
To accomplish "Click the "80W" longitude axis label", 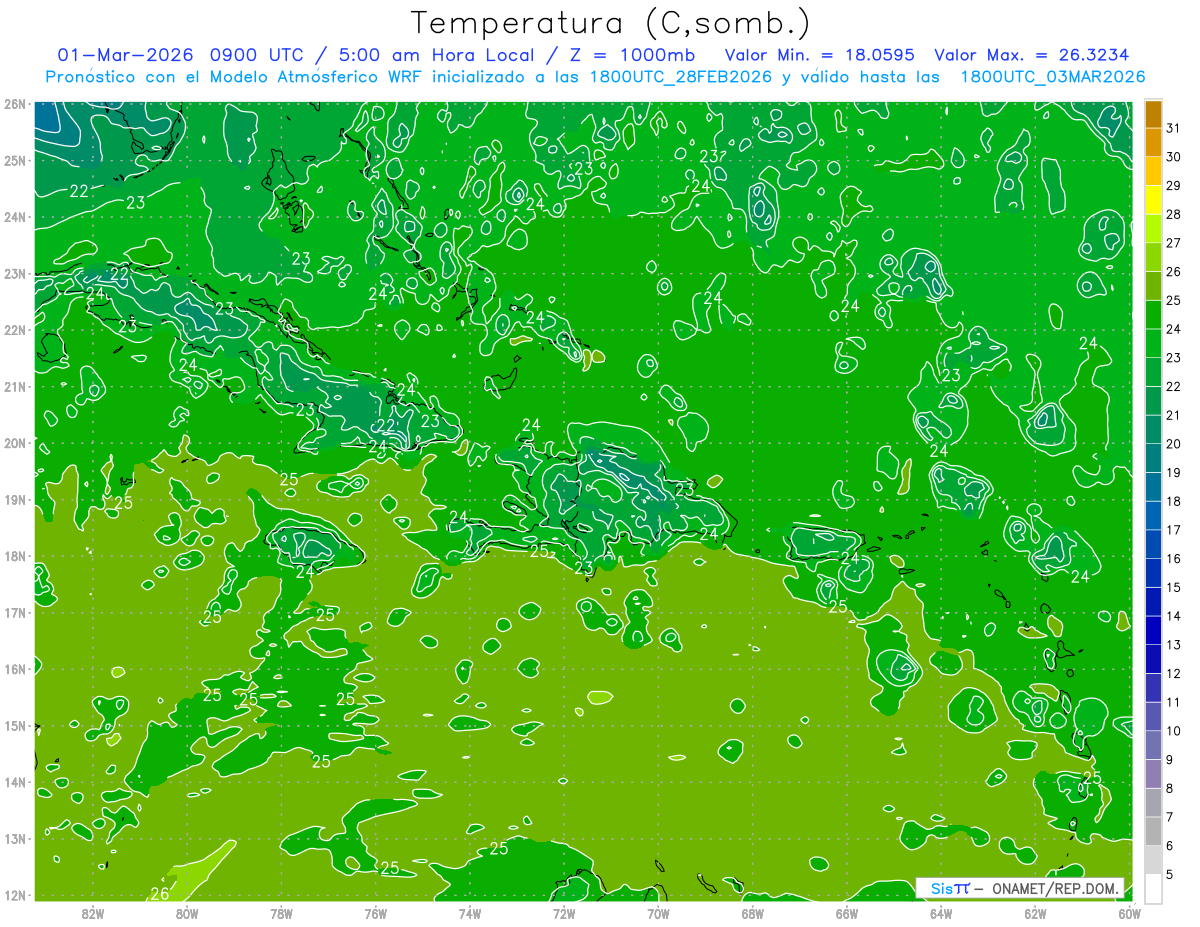I will pos(187,913).
